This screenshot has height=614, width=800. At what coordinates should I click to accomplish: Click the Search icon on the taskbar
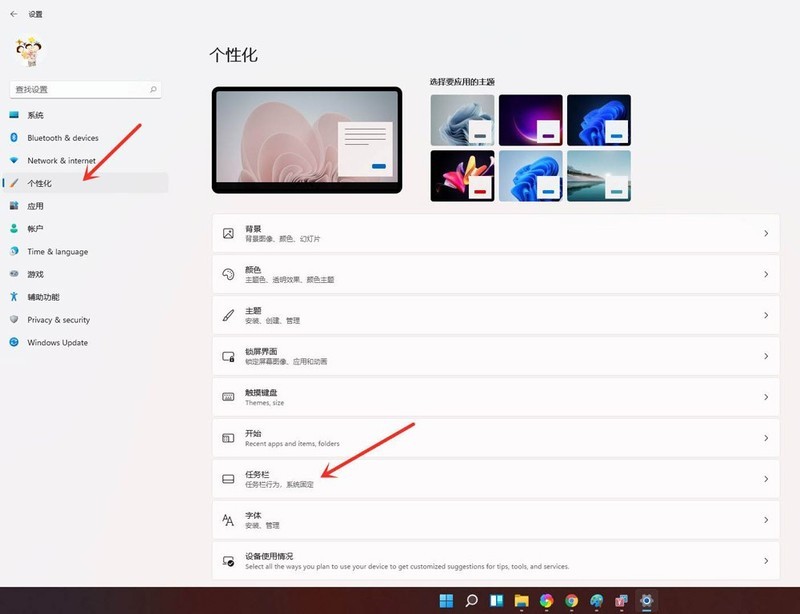[x=472, y=600]
